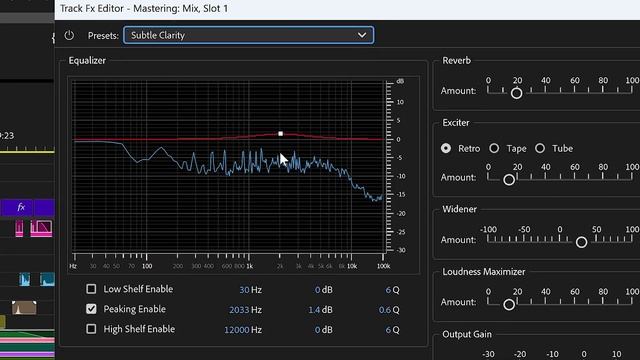Click the Peaking frequency value 2033 Hz
640x360 pixels.
(x=239, y=310)
